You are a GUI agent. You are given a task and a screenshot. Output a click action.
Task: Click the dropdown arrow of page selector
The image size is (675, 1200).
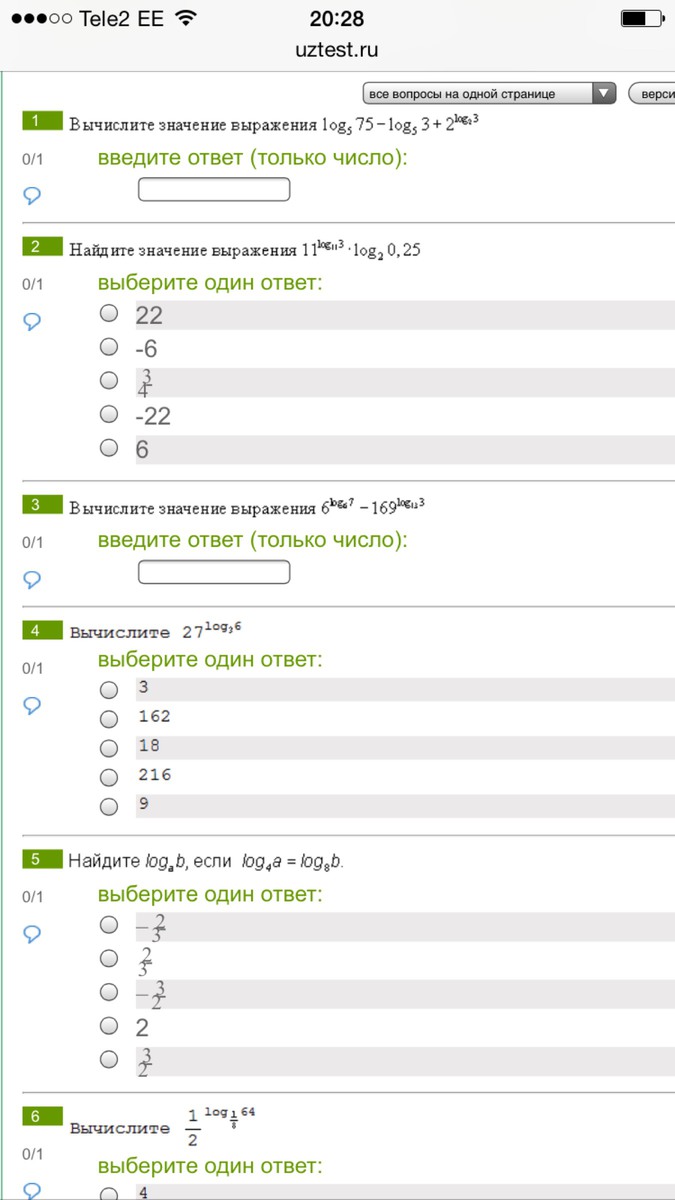(604, 94)
